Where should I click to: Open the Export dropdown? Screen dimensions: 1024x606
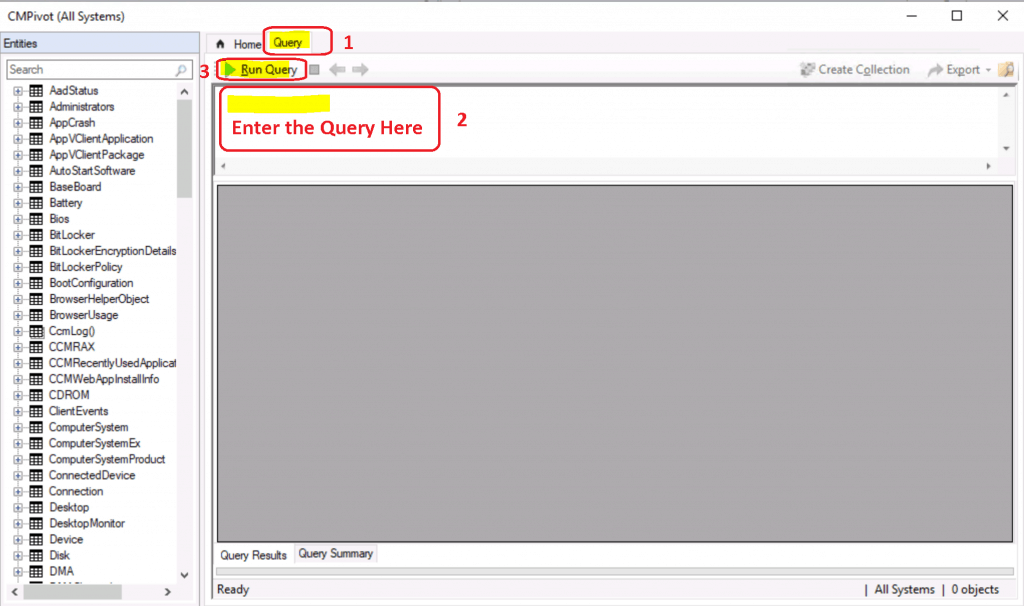(x=959, y=69)
